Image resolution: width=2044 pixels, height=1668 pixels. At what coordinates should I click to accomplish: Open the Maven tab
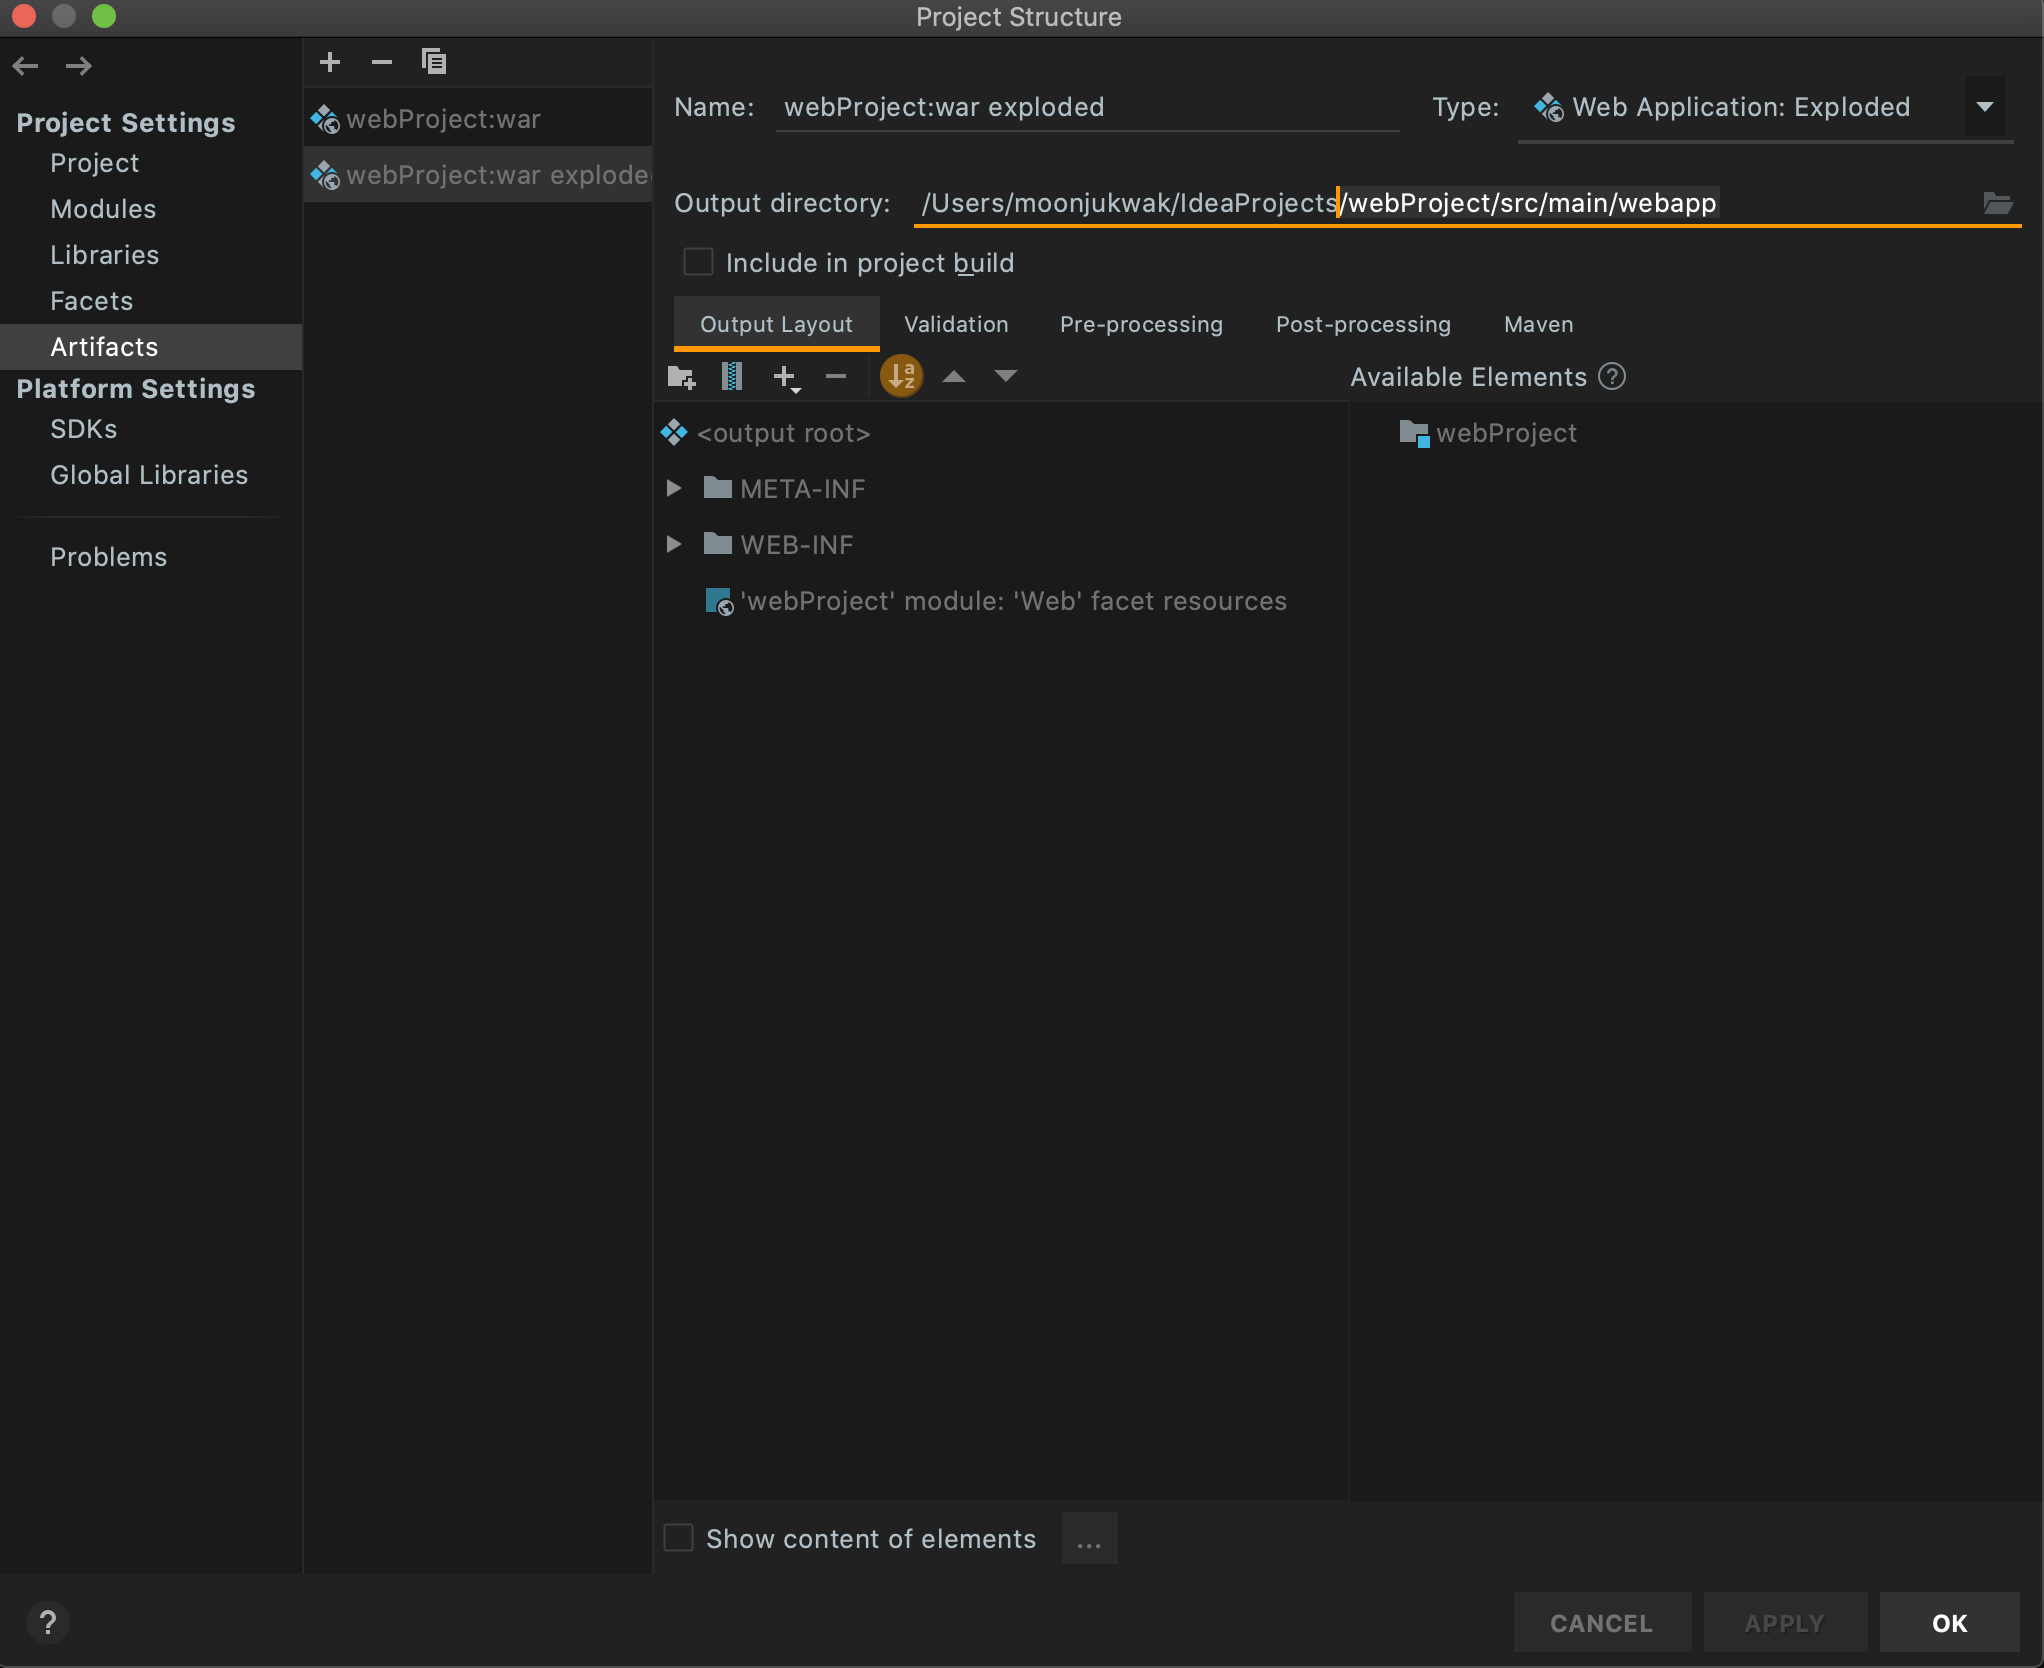click(1538, 324)
